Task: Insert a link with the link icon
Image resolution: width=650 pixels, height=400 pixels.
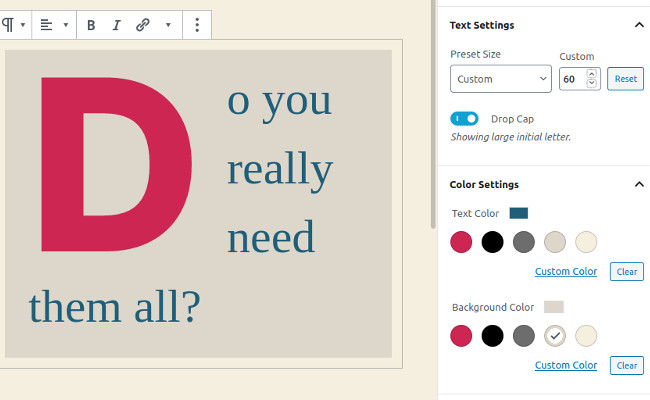Action: (143, 25)
